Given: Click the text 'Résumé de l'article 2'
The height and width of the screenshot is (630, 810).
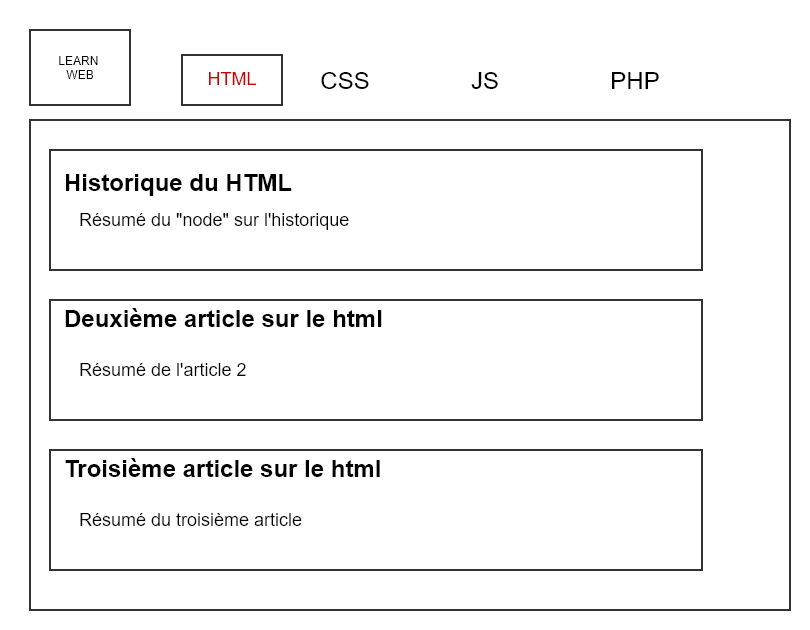Looking at the screenshot, I should (162, 370).
